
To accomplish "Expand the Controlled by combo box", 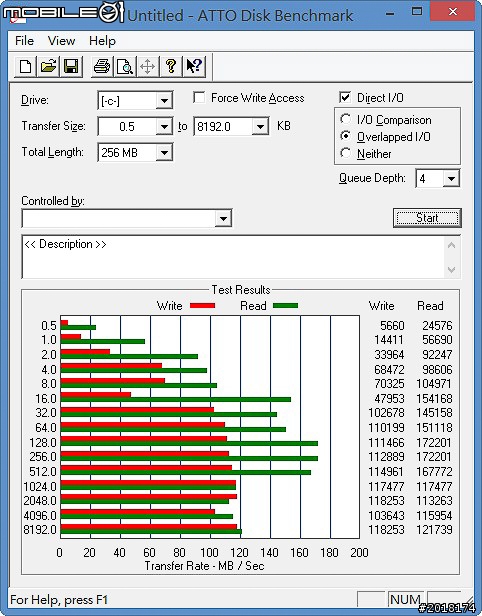I will [x=223, y=218].
